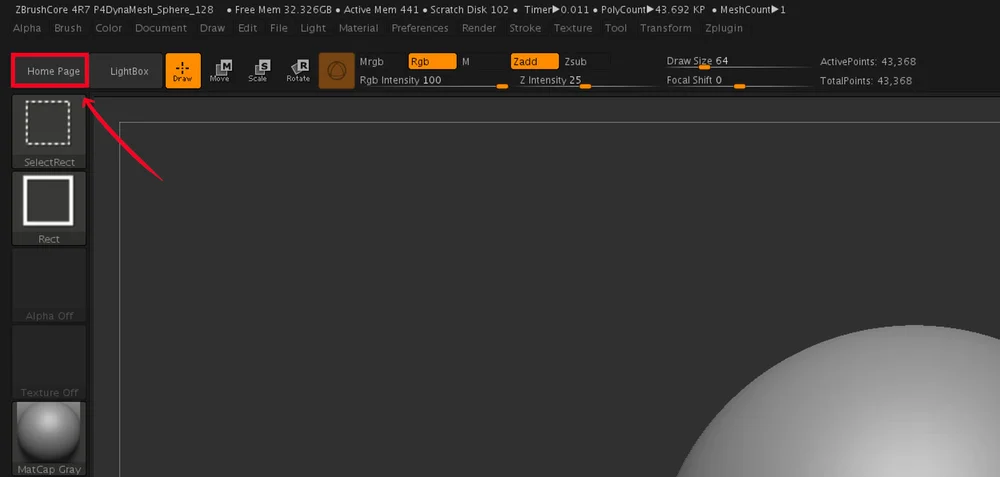
Task: Click the ActivePoints: 43,368 readout
Action: click(868, 62)
